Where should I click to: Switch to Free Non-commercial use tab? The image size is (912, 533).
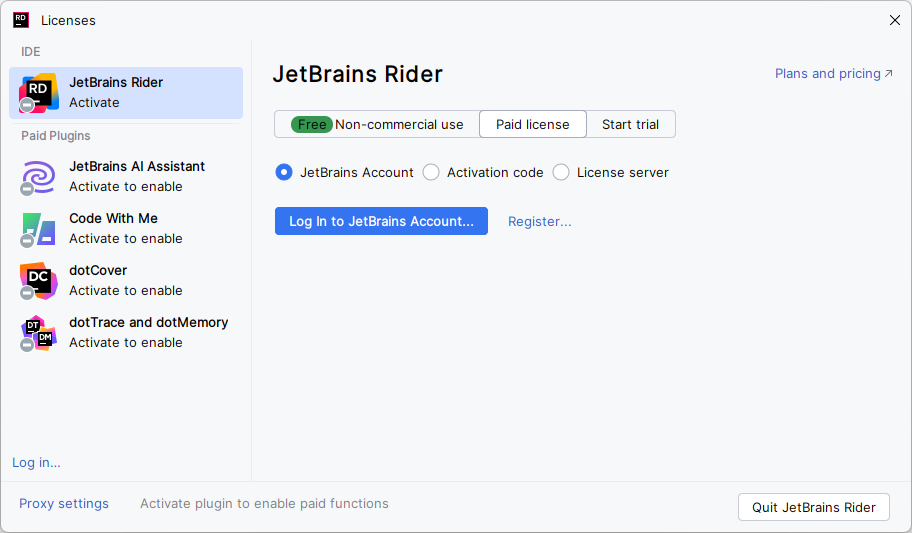(377, 124)
